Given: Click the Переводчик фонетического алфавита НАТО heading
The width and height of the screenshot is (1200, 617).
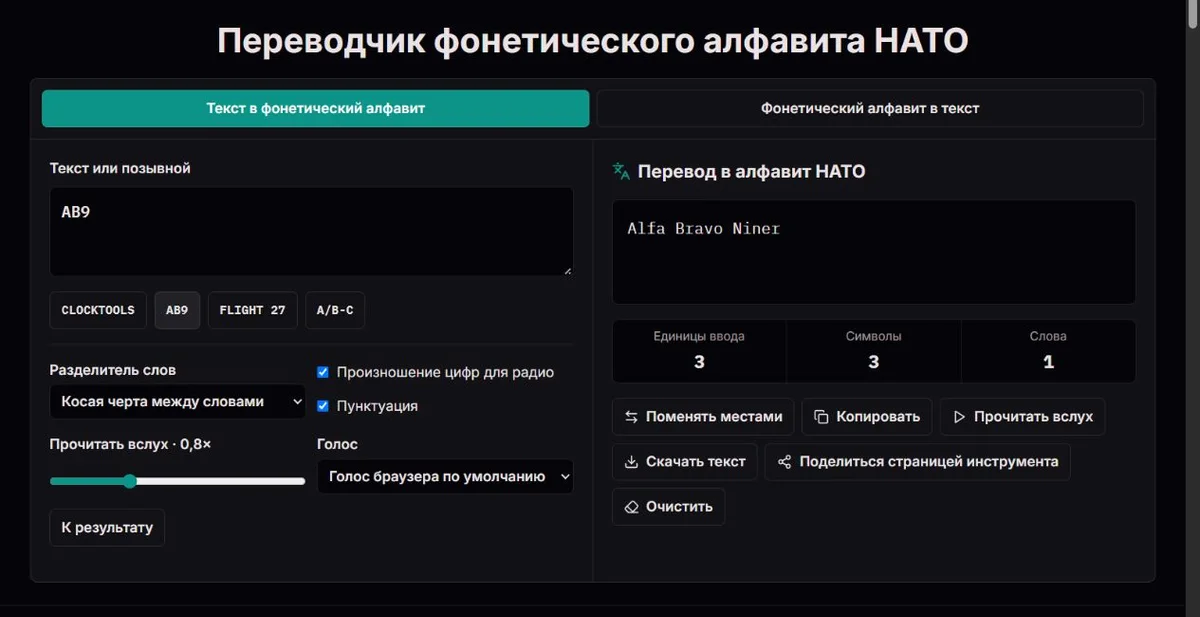Looking at the screenshot, I should (593, 41).
